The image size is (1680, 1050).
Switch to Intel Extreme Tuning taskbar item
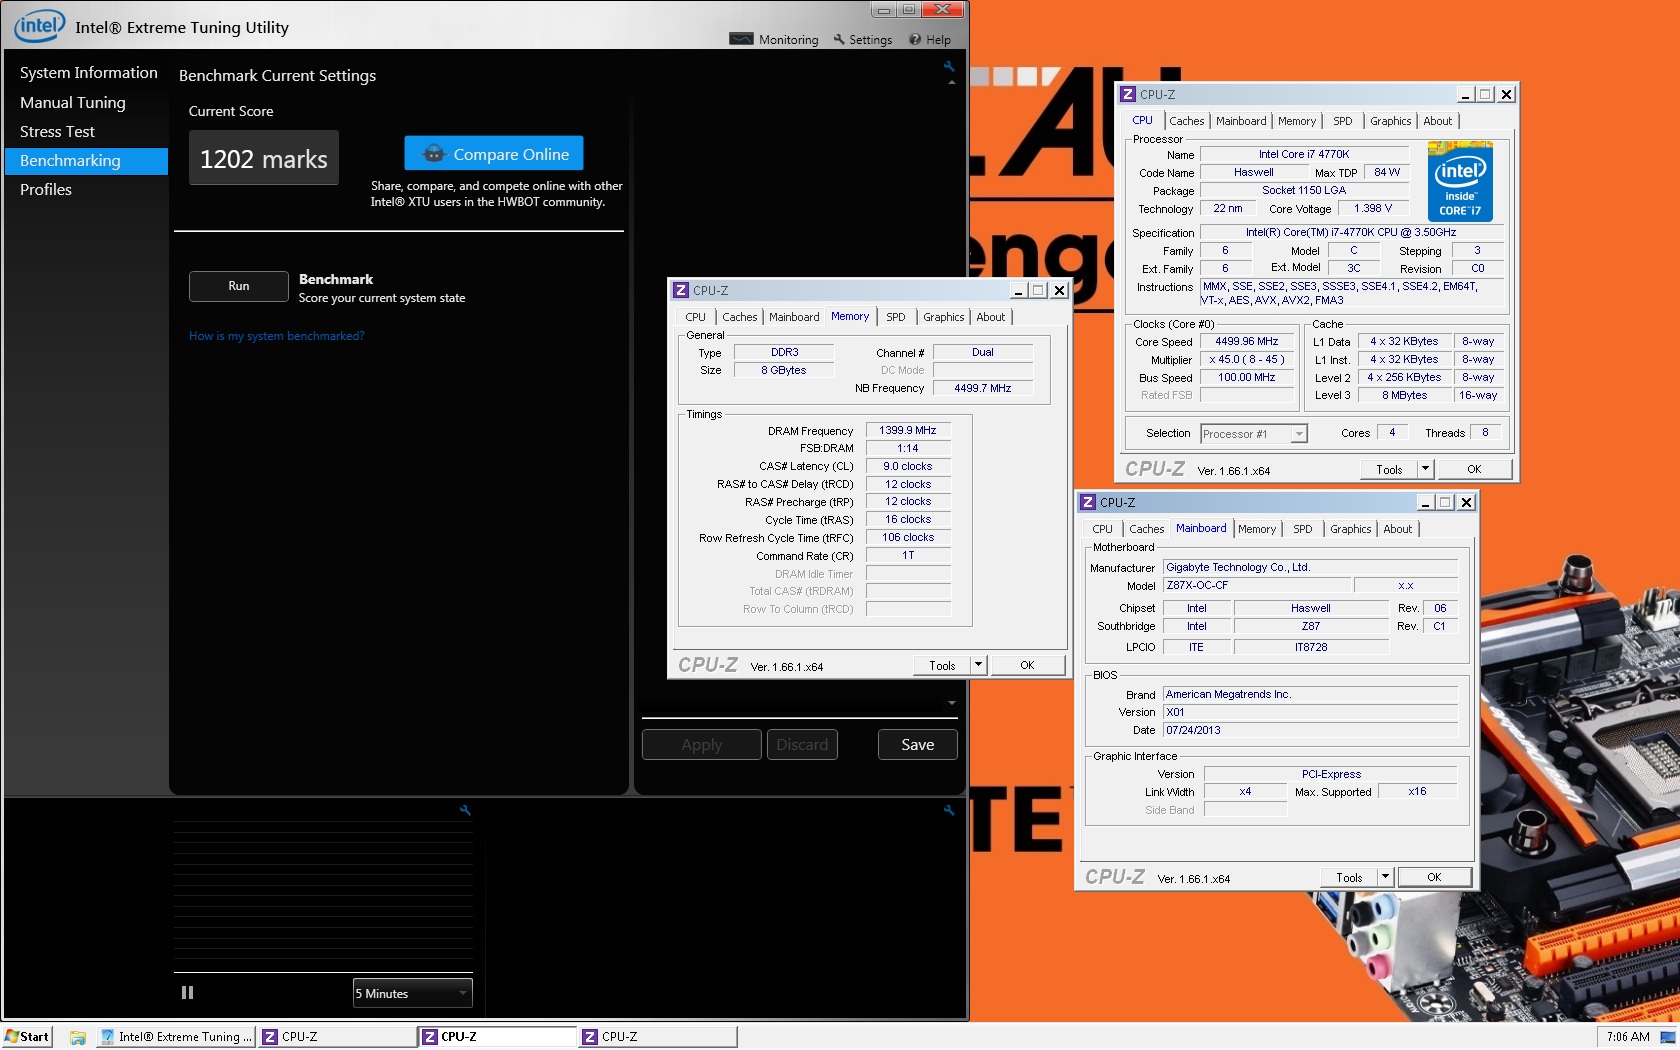point(176,1037)
